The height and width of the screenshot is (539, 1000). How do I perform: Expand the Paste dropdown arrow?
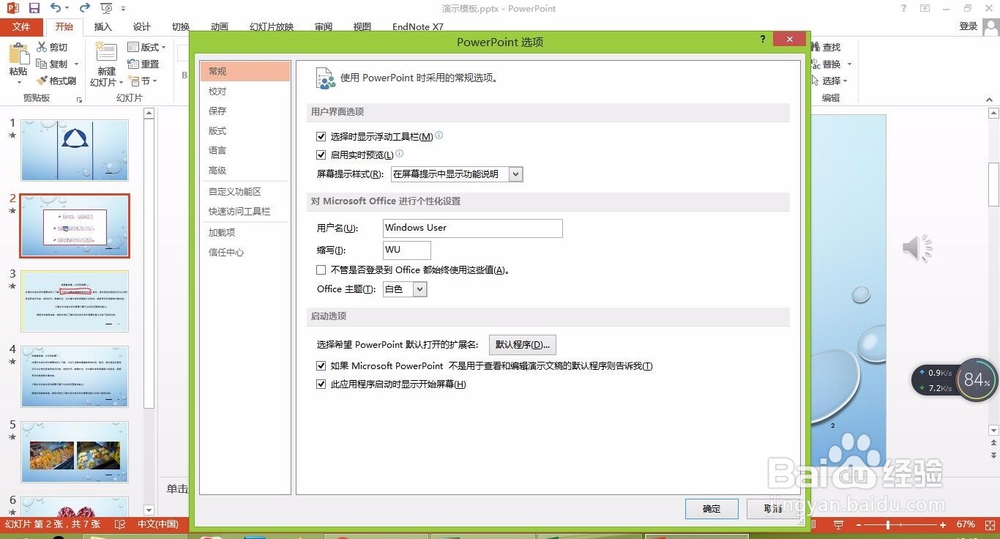(x=18, y=82)
